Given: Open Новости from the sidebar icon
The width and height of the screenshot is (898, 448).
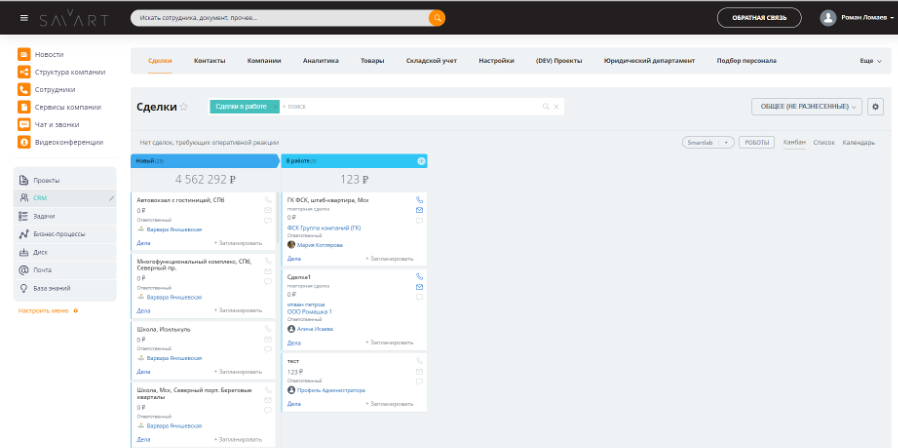Looking at the screenshot, I should 24,54.
